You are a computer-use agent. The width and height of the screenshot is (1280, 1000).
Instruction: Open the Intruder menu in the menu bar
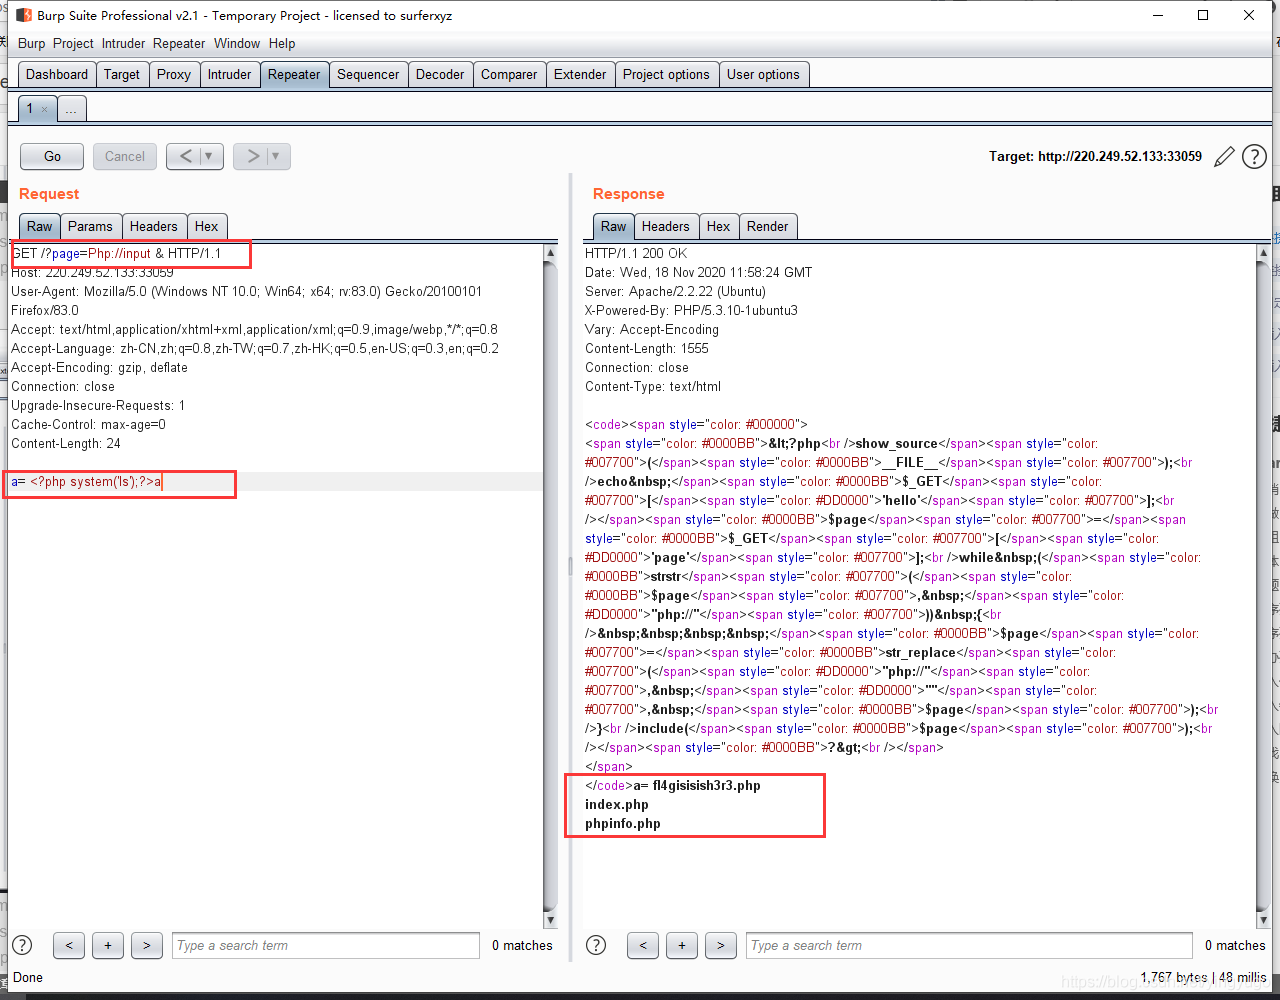coord(124,43)
